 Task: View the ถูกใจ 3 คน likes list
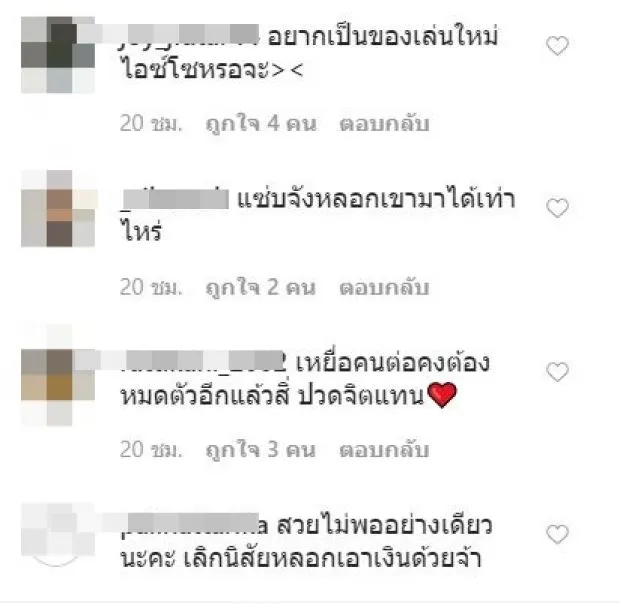(x=261, y=450)
